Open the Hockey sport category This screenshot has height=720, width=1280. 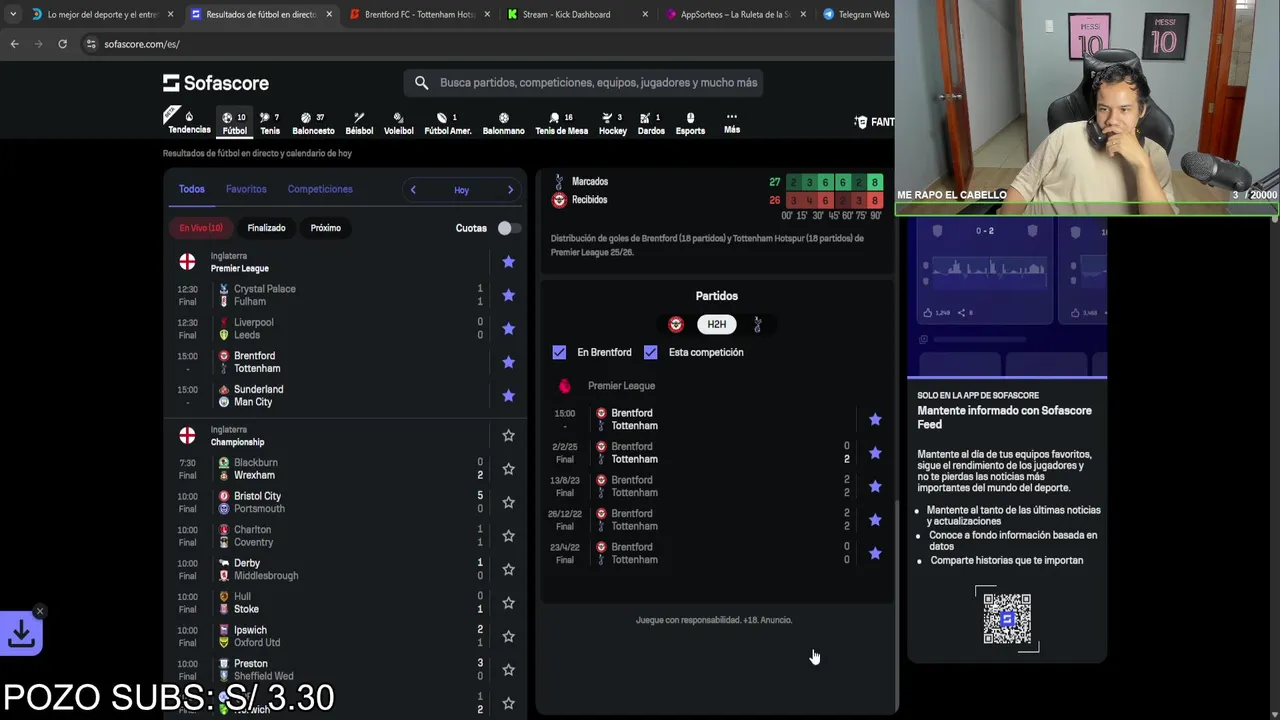pos(612,123)
